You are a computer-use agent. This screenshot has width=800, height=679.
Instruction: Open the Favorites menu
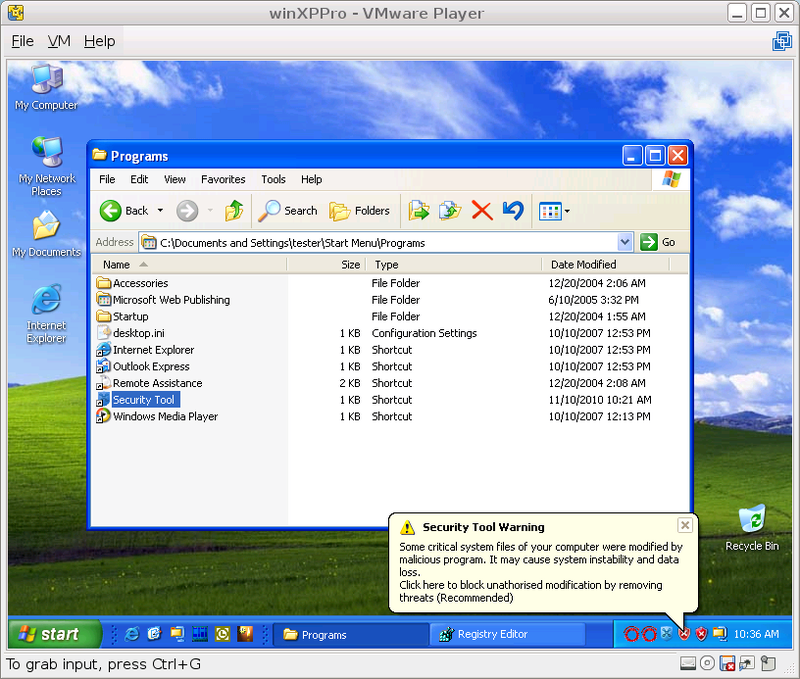click(223, 180)
